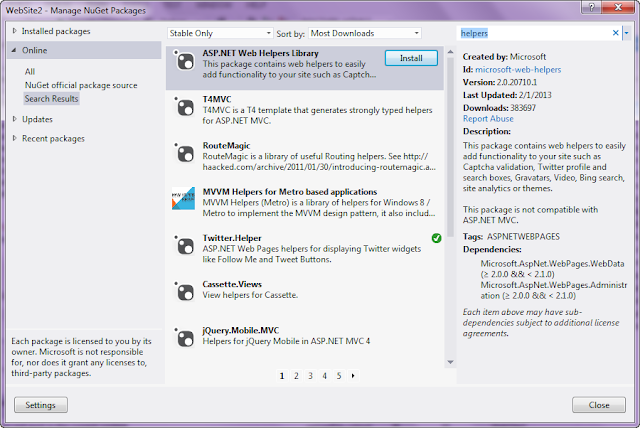Image resolution: width=640 pixels, height=428 pixels.
Task: Select the Cassette.Views package icon
Action: (x=184, y=292)
